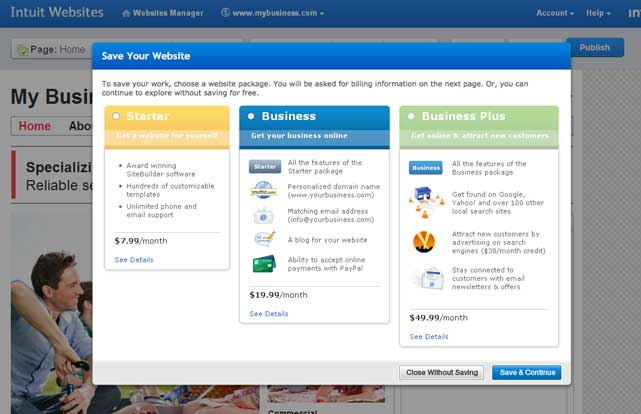Click the Intuit Websites logo

click(57, 12)
